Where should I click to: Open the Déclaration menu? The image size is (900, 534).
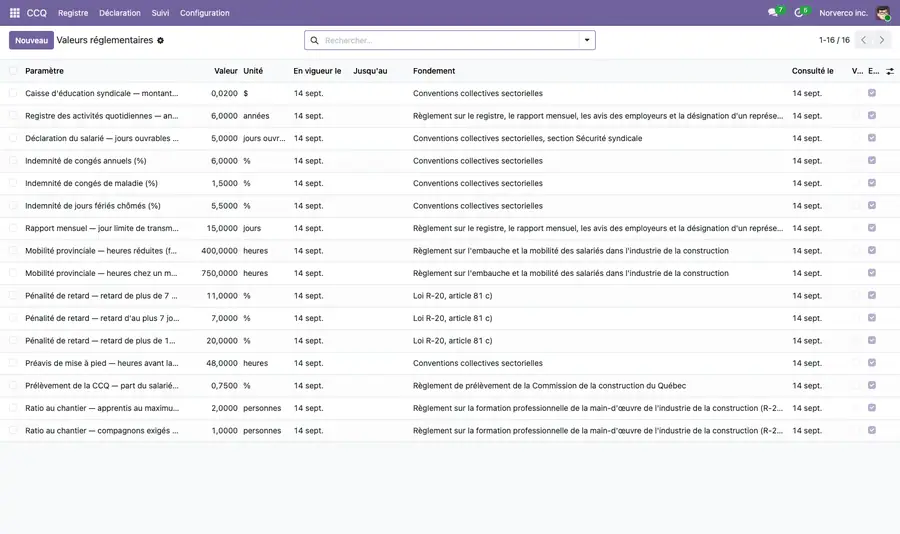pyautogui.click(x=120, y=13)
